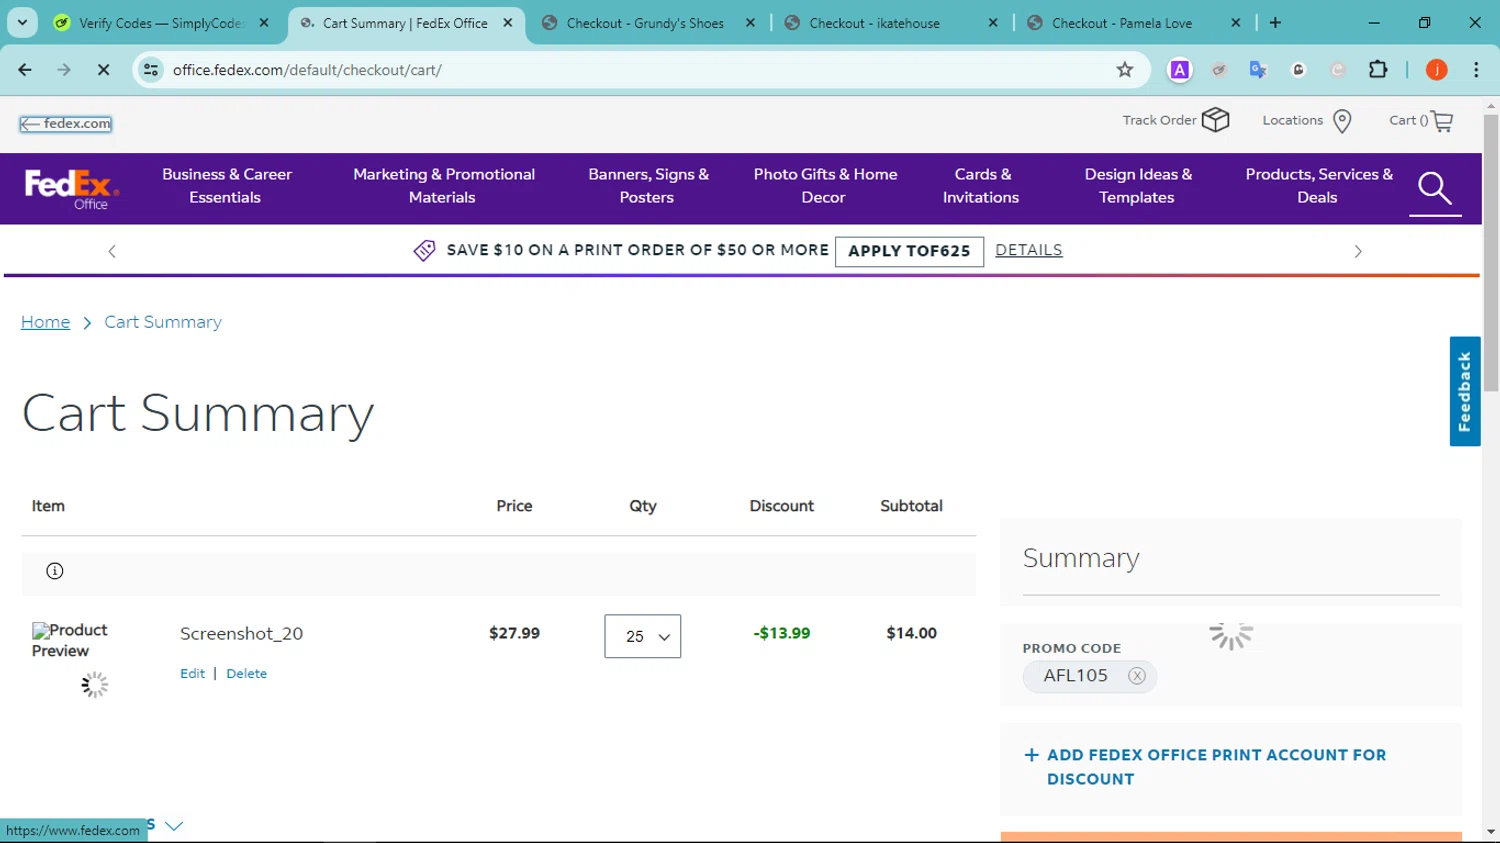Open Locations pin icon
Screen dimensions: 1500x843
tap(1343, 121)
